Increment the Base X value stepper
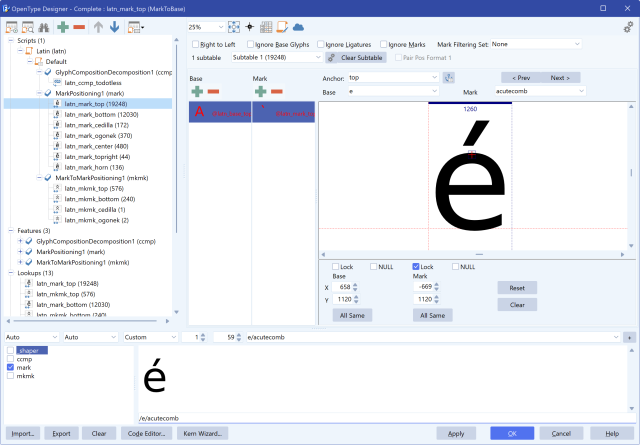 (355, 285)
